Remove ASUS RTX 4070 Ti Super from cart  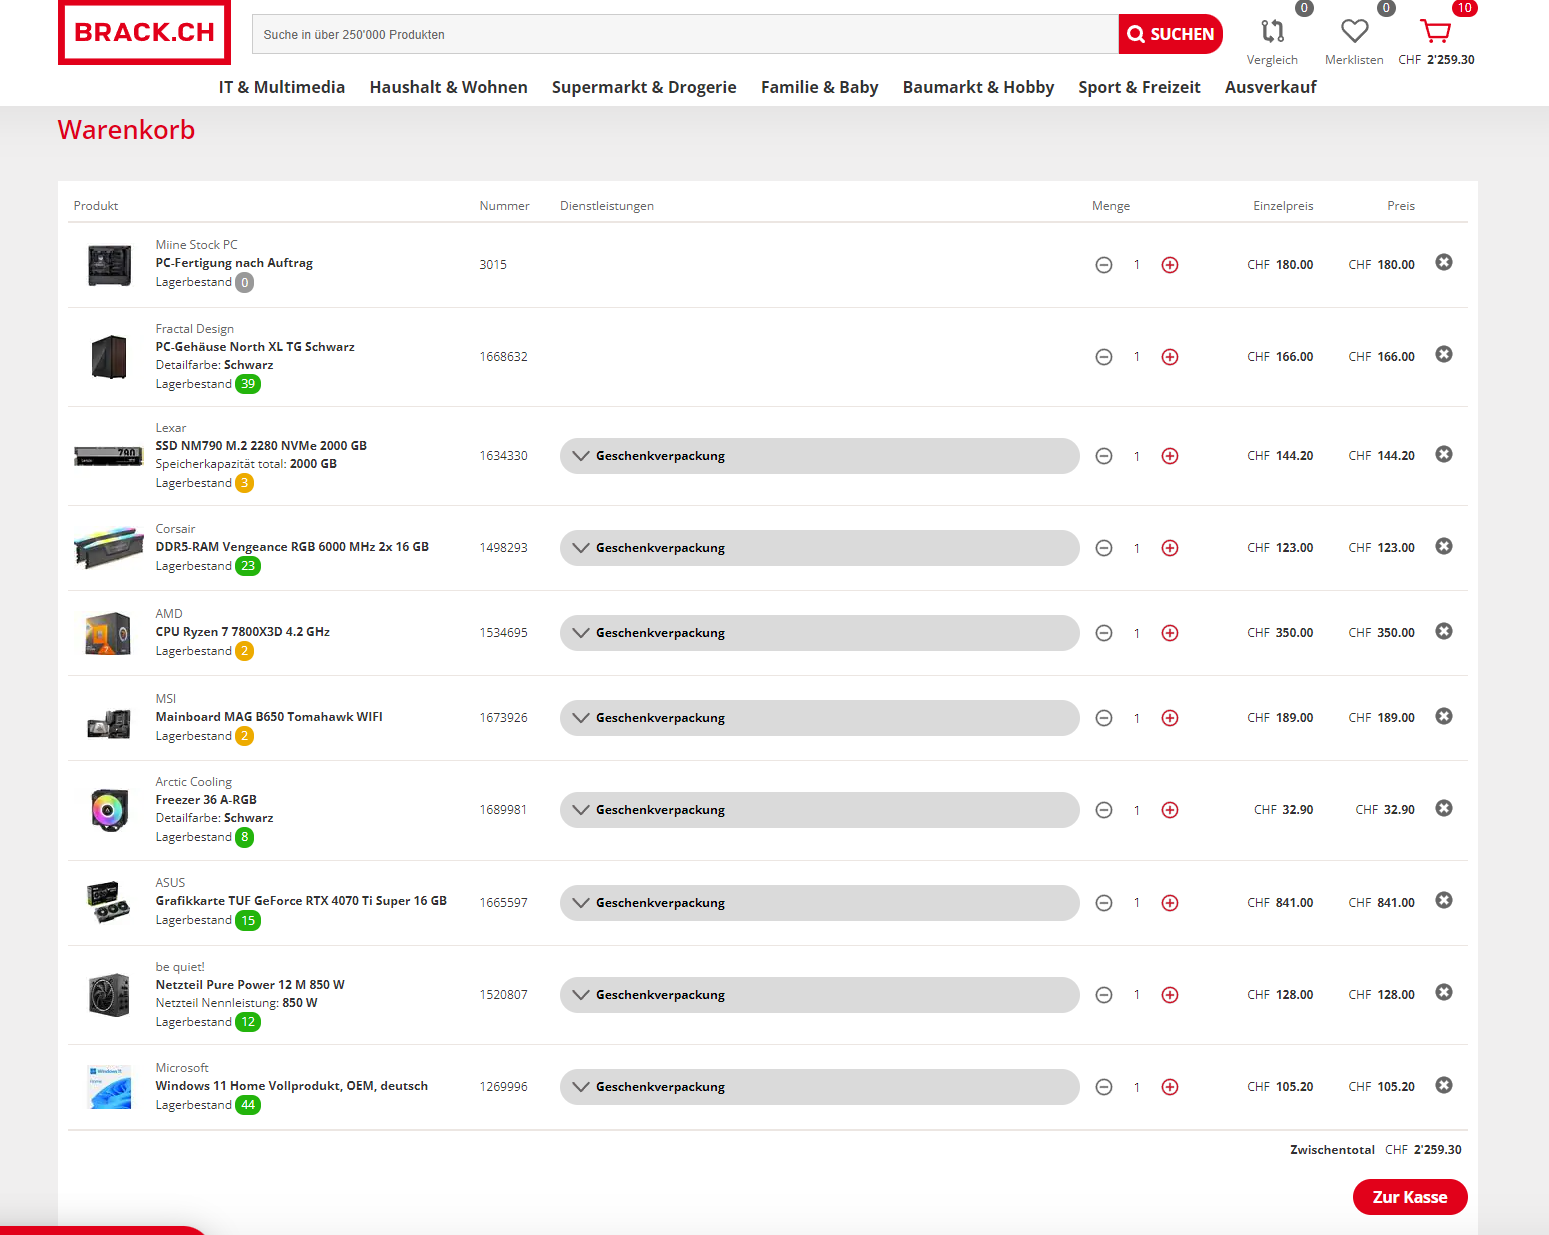pyautogui.click(x=1444, y=900)
